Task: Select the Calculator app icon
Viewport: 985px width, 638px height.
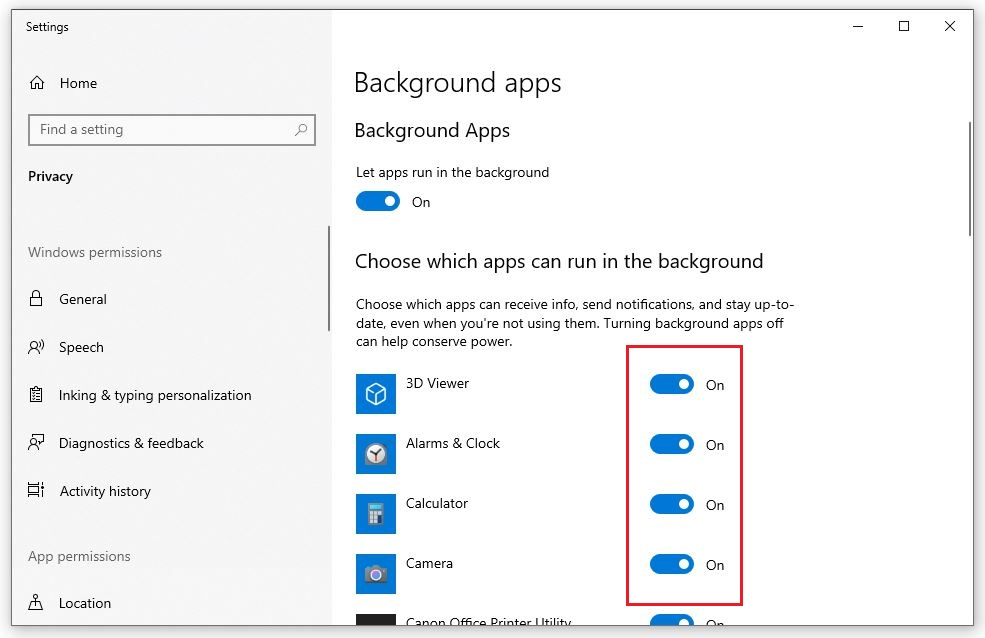Action: pyautogui.click(x=375, y=514)
